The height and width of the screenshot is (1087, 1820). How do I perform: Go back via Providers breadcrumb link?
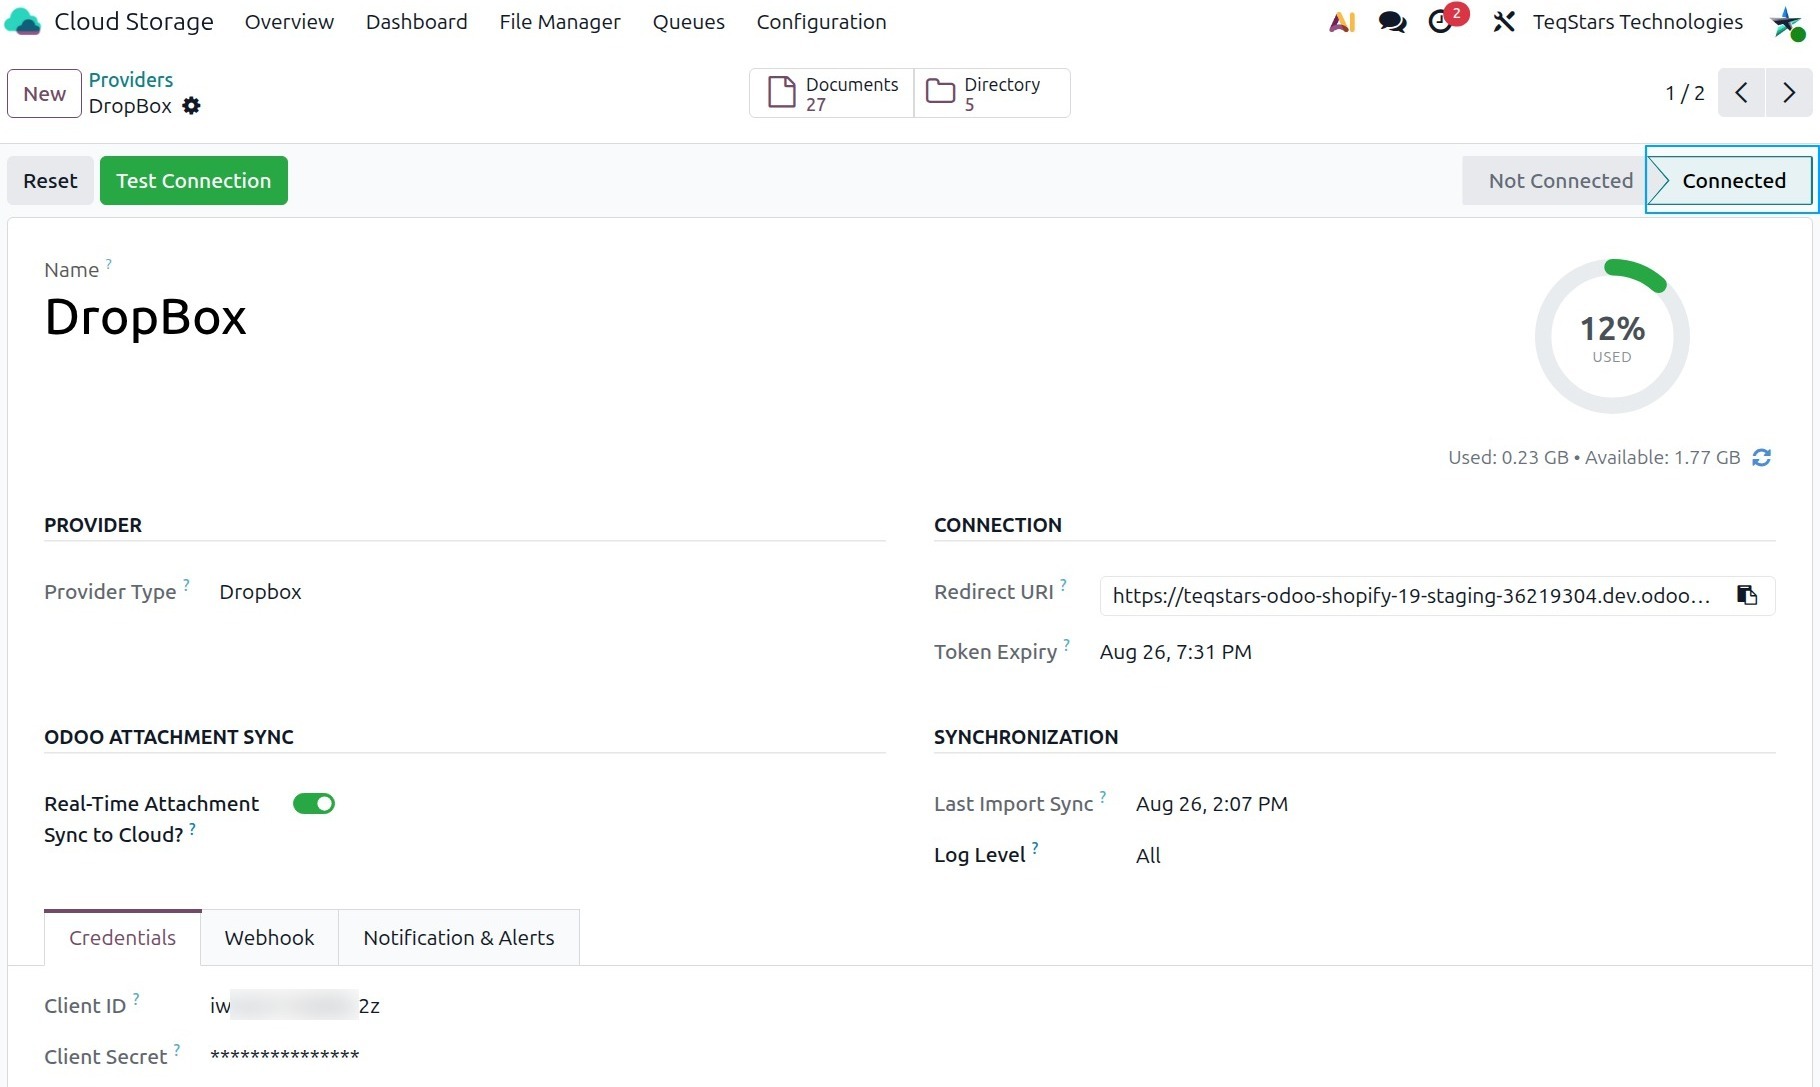pyautogui.click(x=131, y=80)
